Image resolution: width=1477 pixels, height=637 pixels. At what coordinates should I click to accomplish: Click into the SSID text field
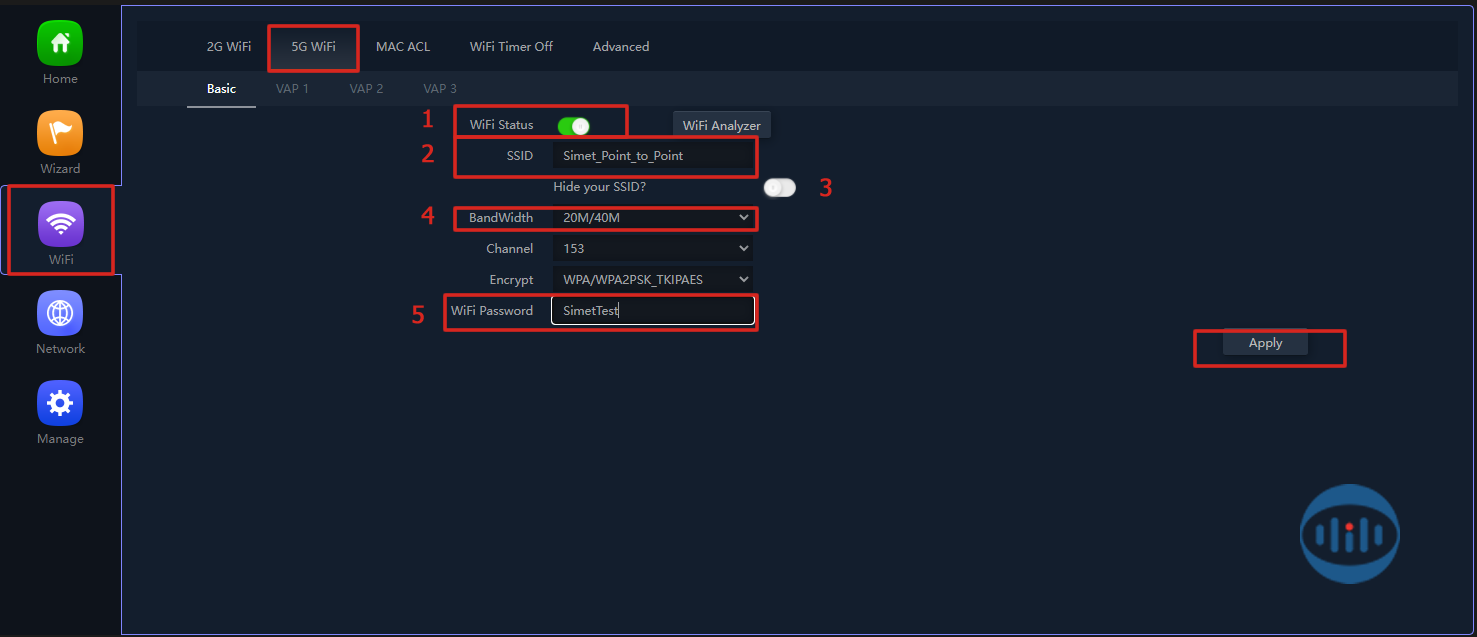pos(652,156)
